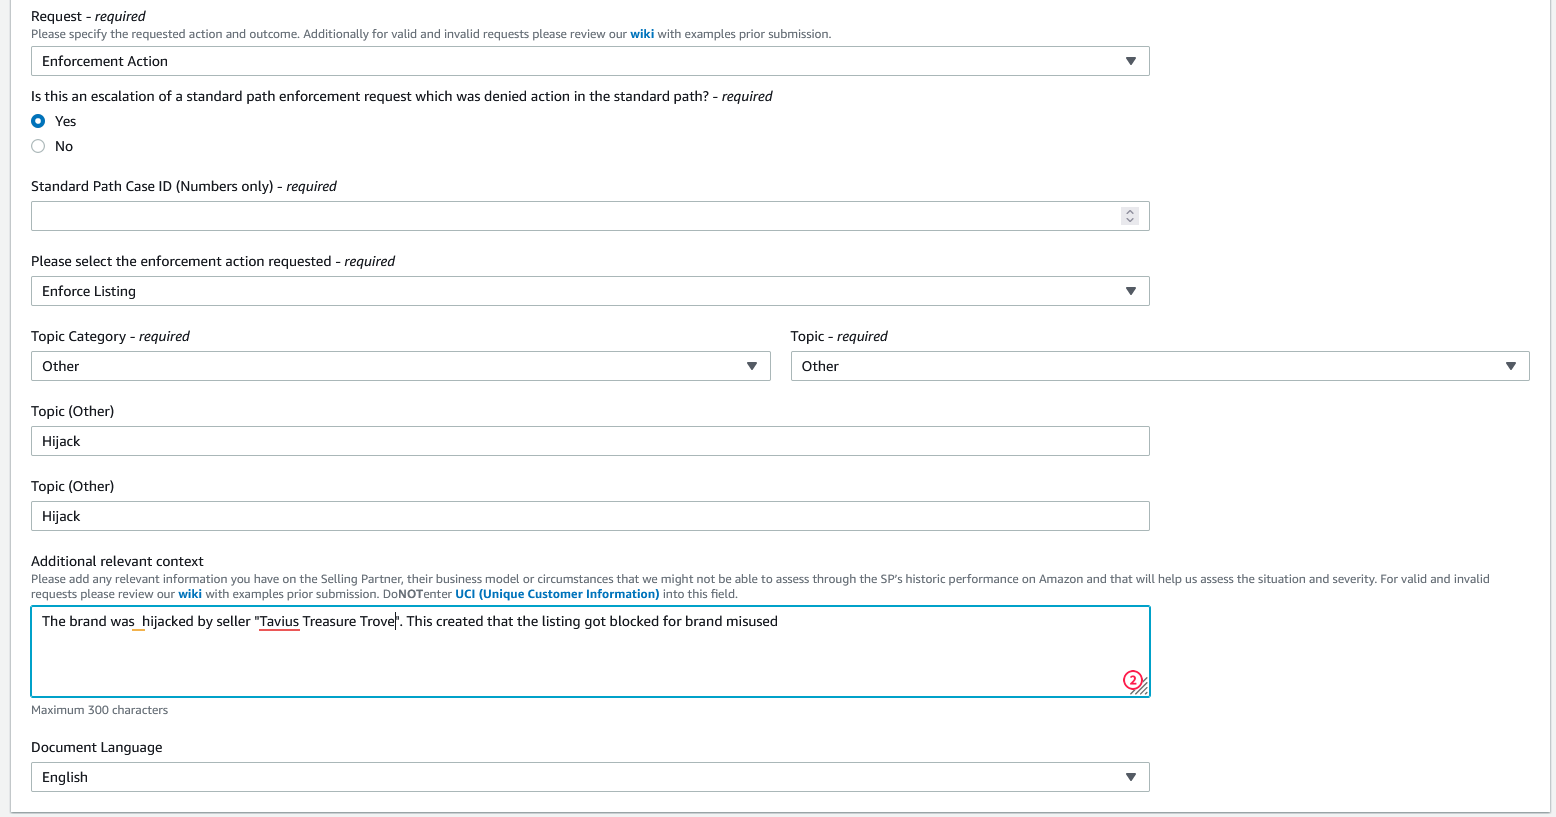Expand the Enforce Listing action dropdown

click(590, 291)
